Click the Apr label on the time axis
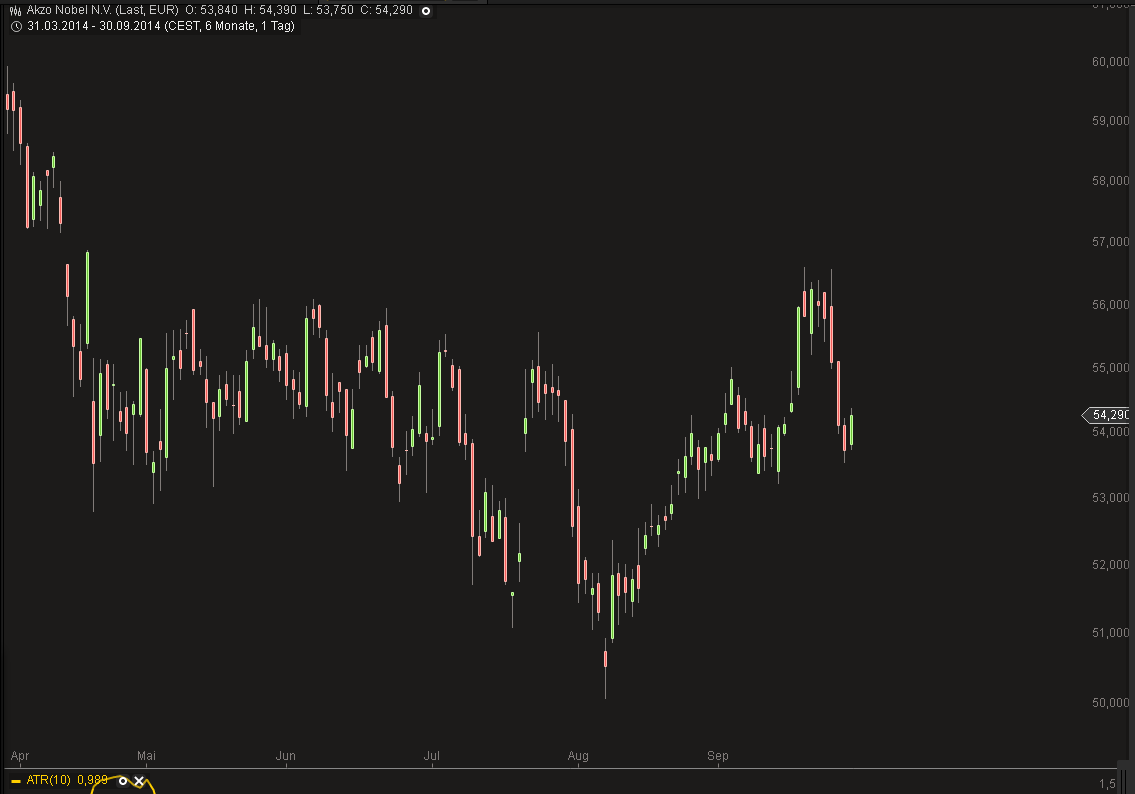Viewport: 1135px width, 794px height. click(x=20, y=756)
